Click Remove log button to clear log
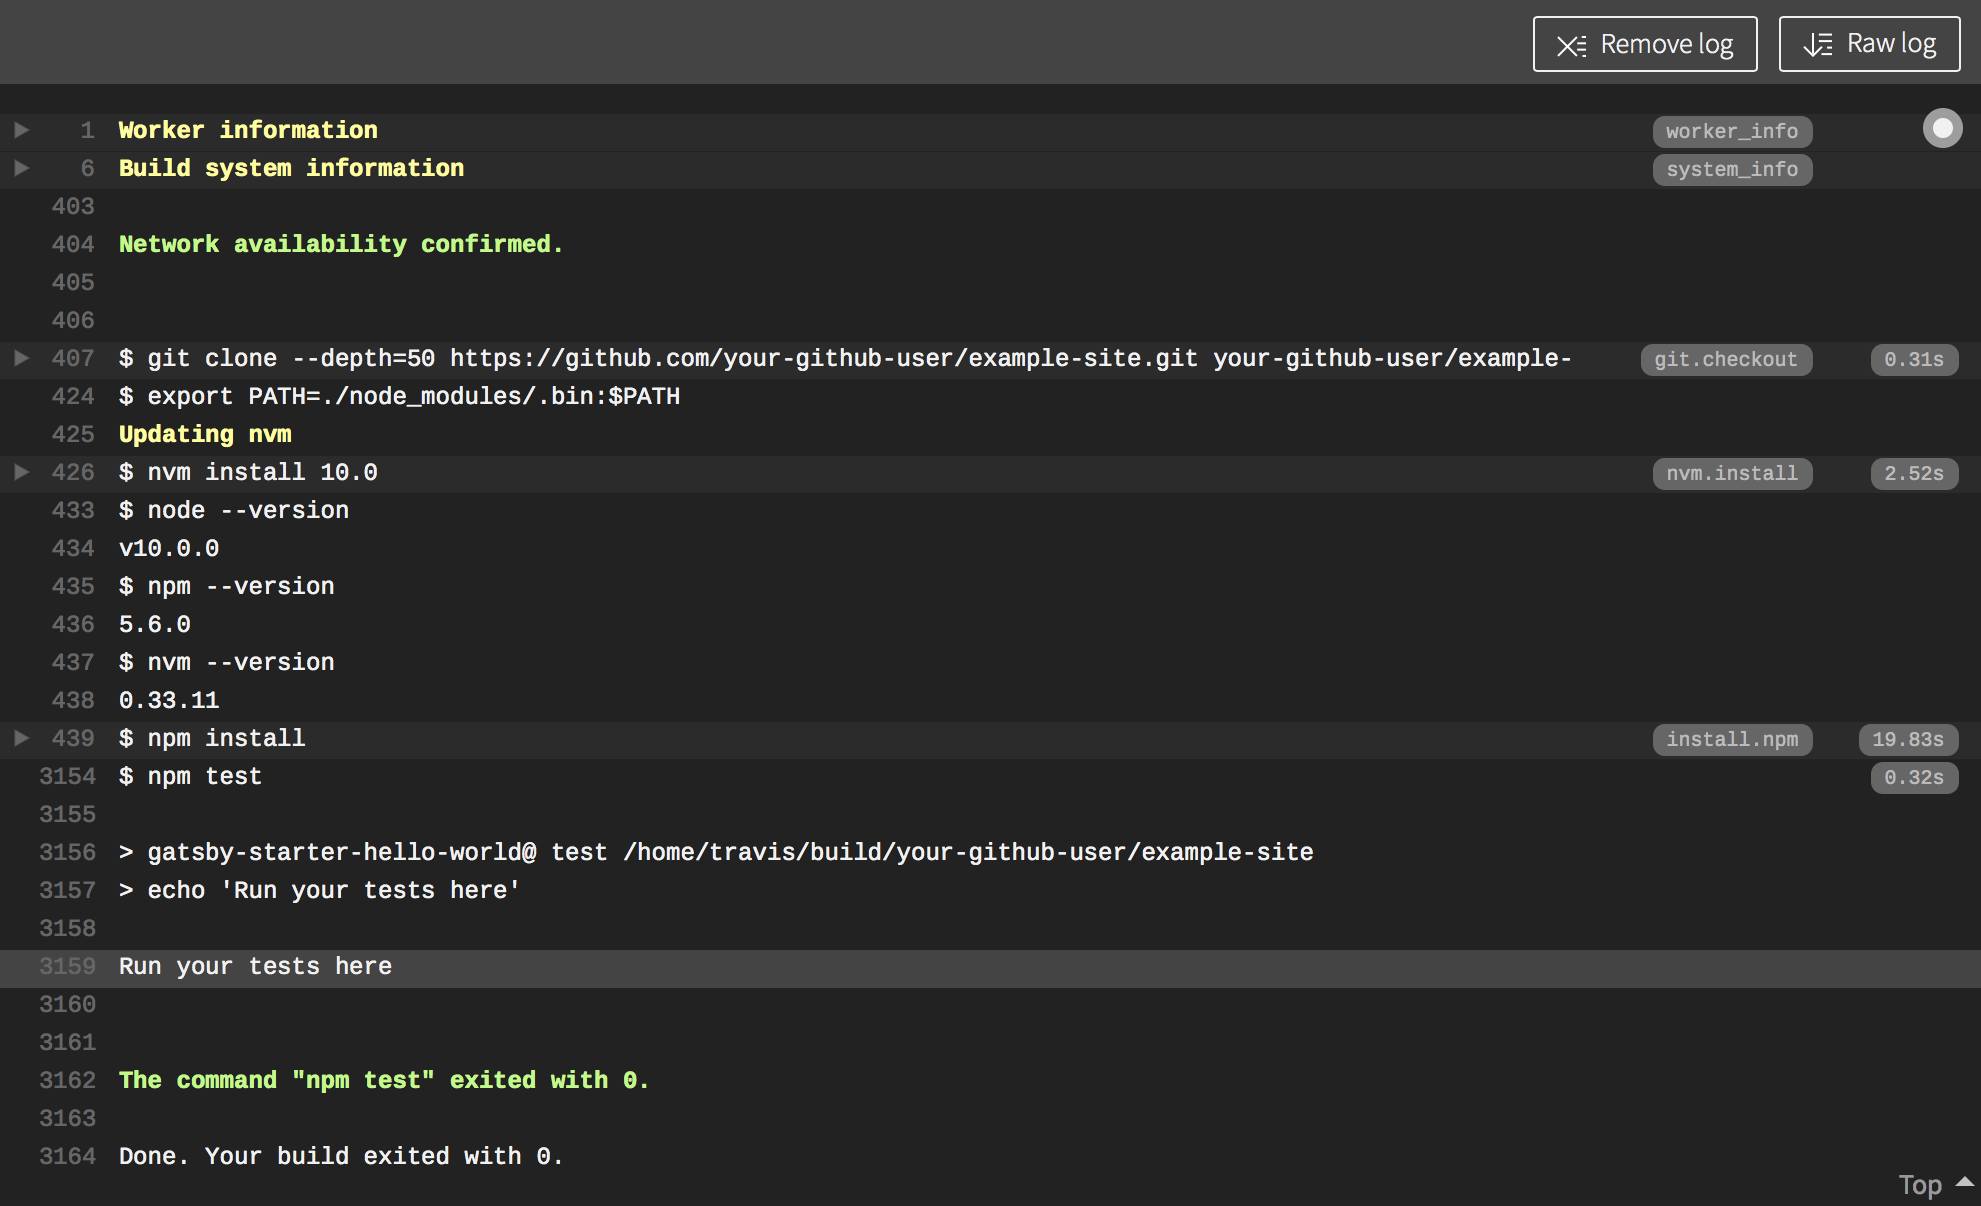This screenshot has height=1206, width=1981. click(1646, 42)
